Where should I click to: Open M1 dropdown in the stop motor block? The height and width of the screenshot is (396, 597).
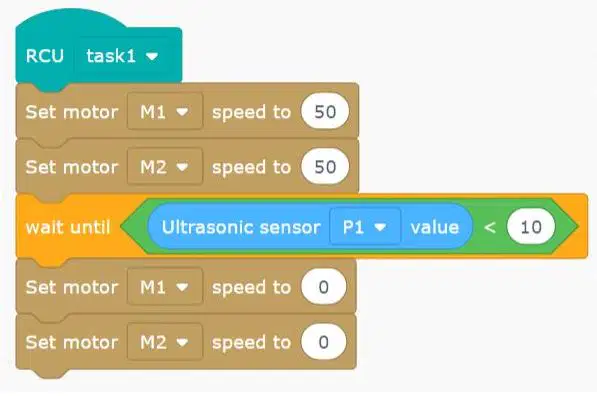165,287
